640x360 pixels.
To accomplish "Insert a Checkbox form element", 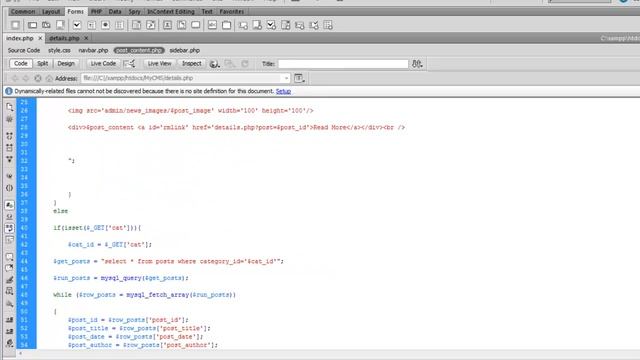I will (77, 25).
